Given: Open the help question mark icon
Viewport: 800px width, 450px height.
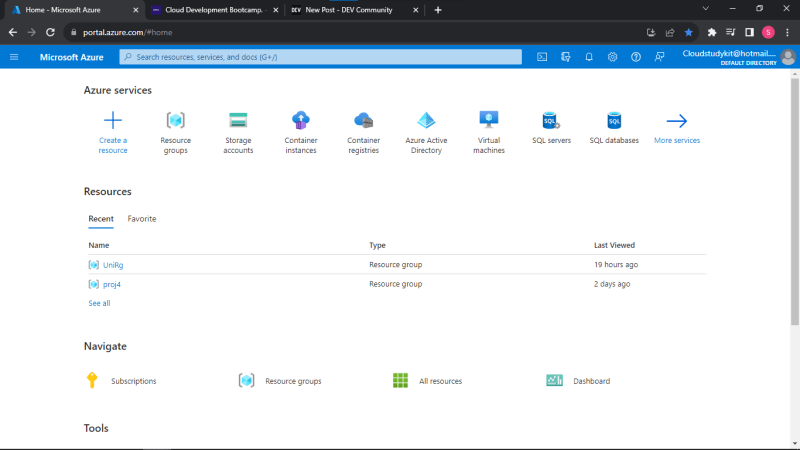Looking at the screenshot, I should (x=636, y=57).
